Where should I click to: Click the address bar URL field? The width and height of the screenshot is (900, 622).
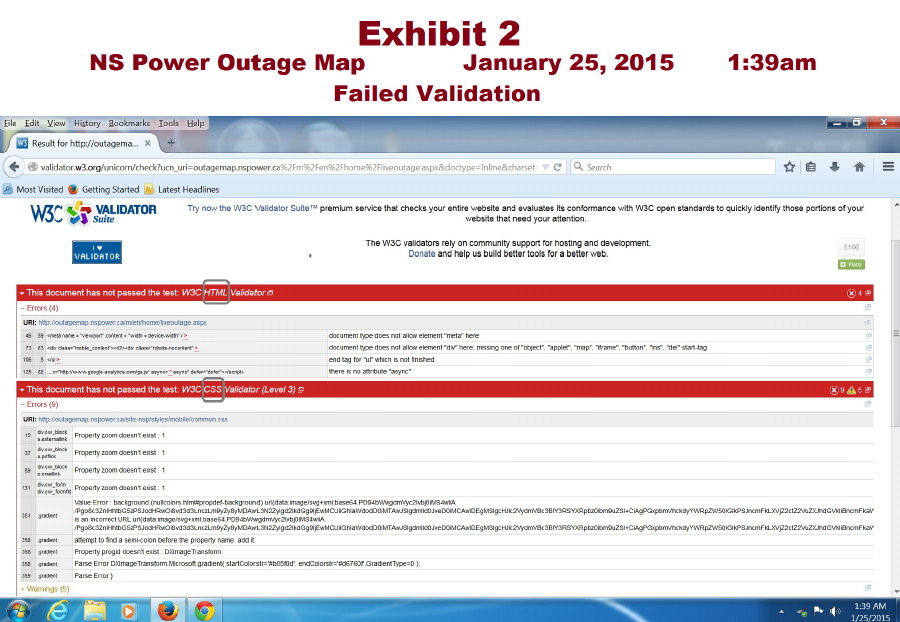point(287,167)
